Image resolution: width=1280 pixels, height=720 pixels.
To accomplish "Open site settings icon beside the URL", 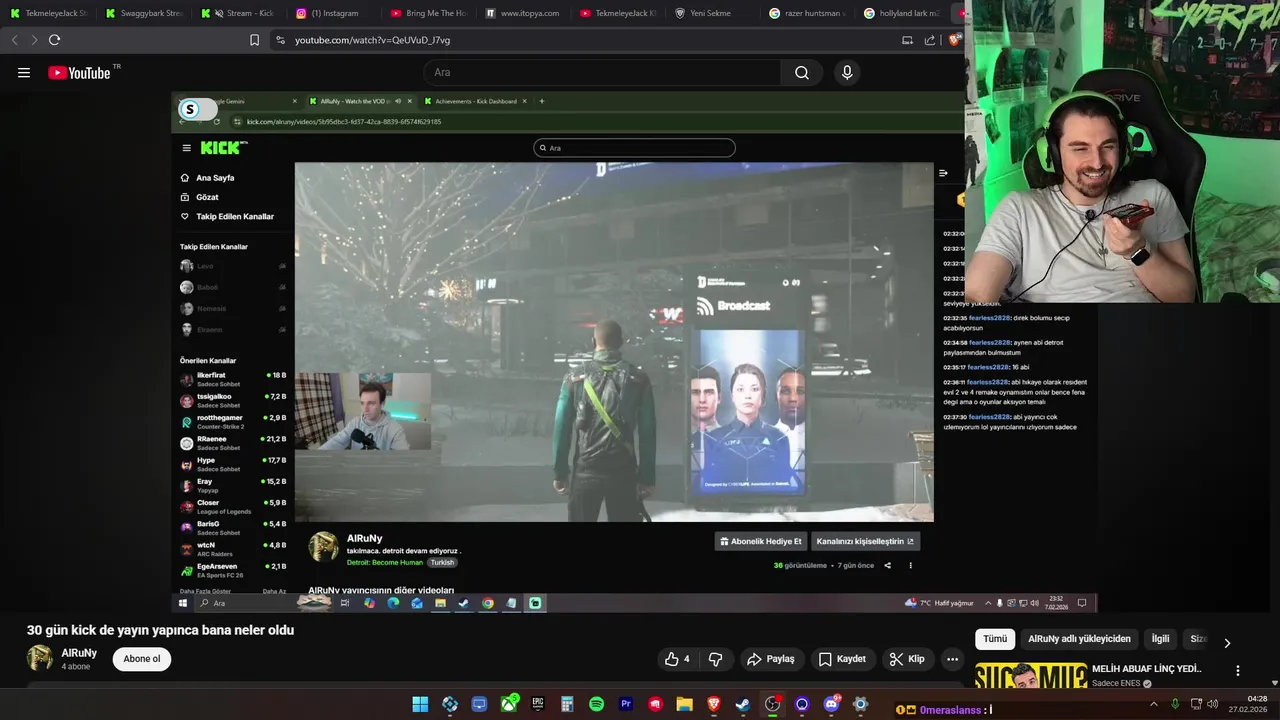I will 280,40.
